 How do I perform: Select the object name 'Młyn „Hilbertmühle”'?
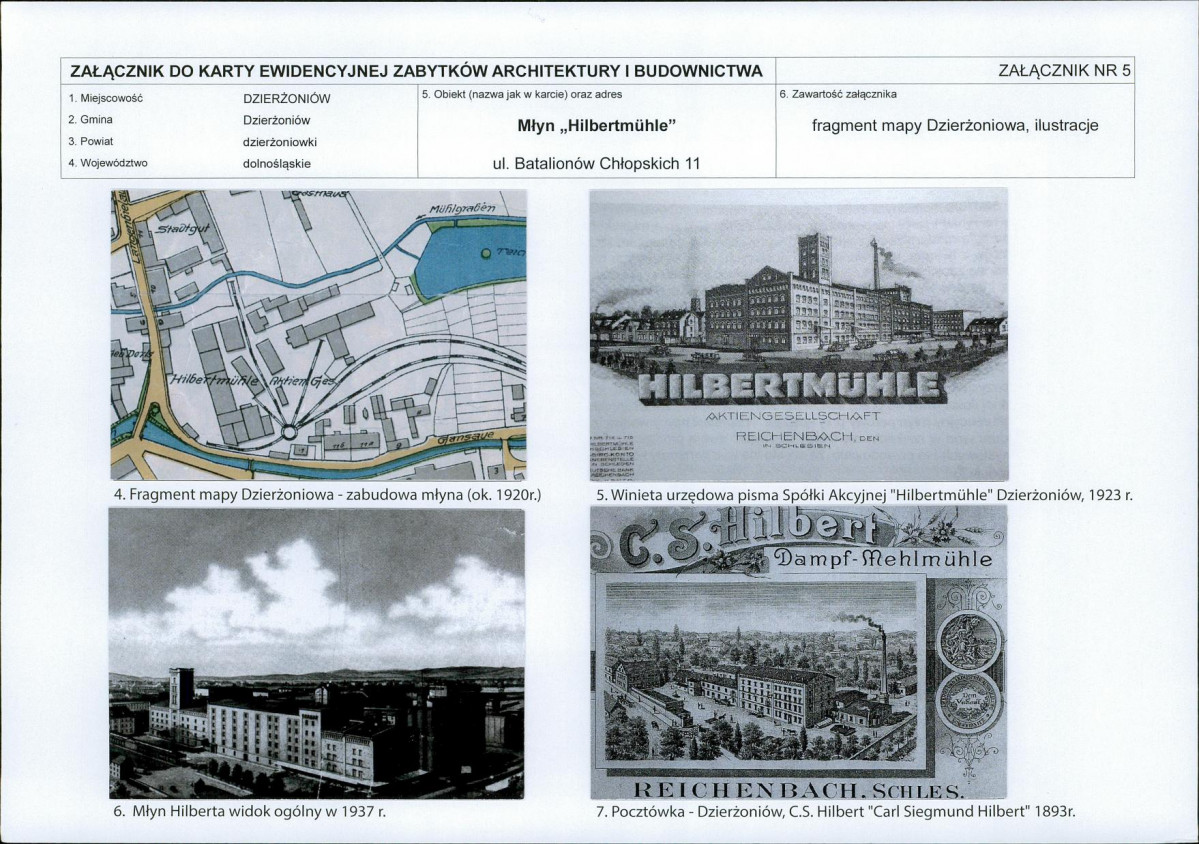pyautogui.click(x=597, y=125)
